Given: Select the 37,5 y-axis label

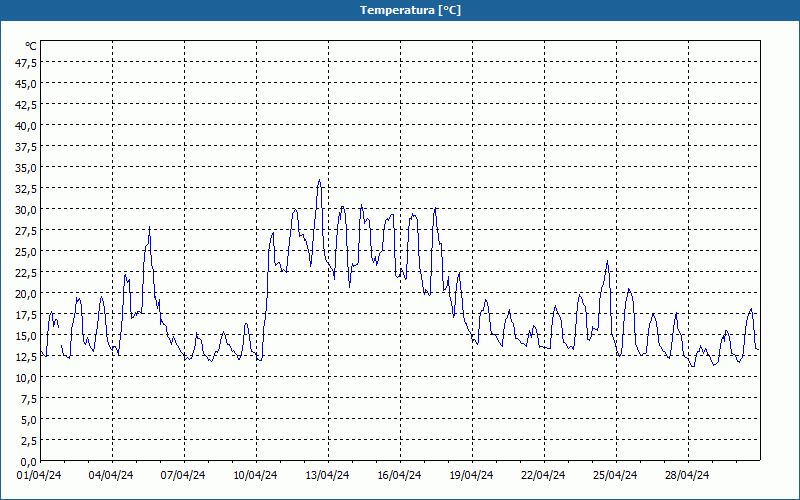Looking at the screenshot, I should coord(26,147).
